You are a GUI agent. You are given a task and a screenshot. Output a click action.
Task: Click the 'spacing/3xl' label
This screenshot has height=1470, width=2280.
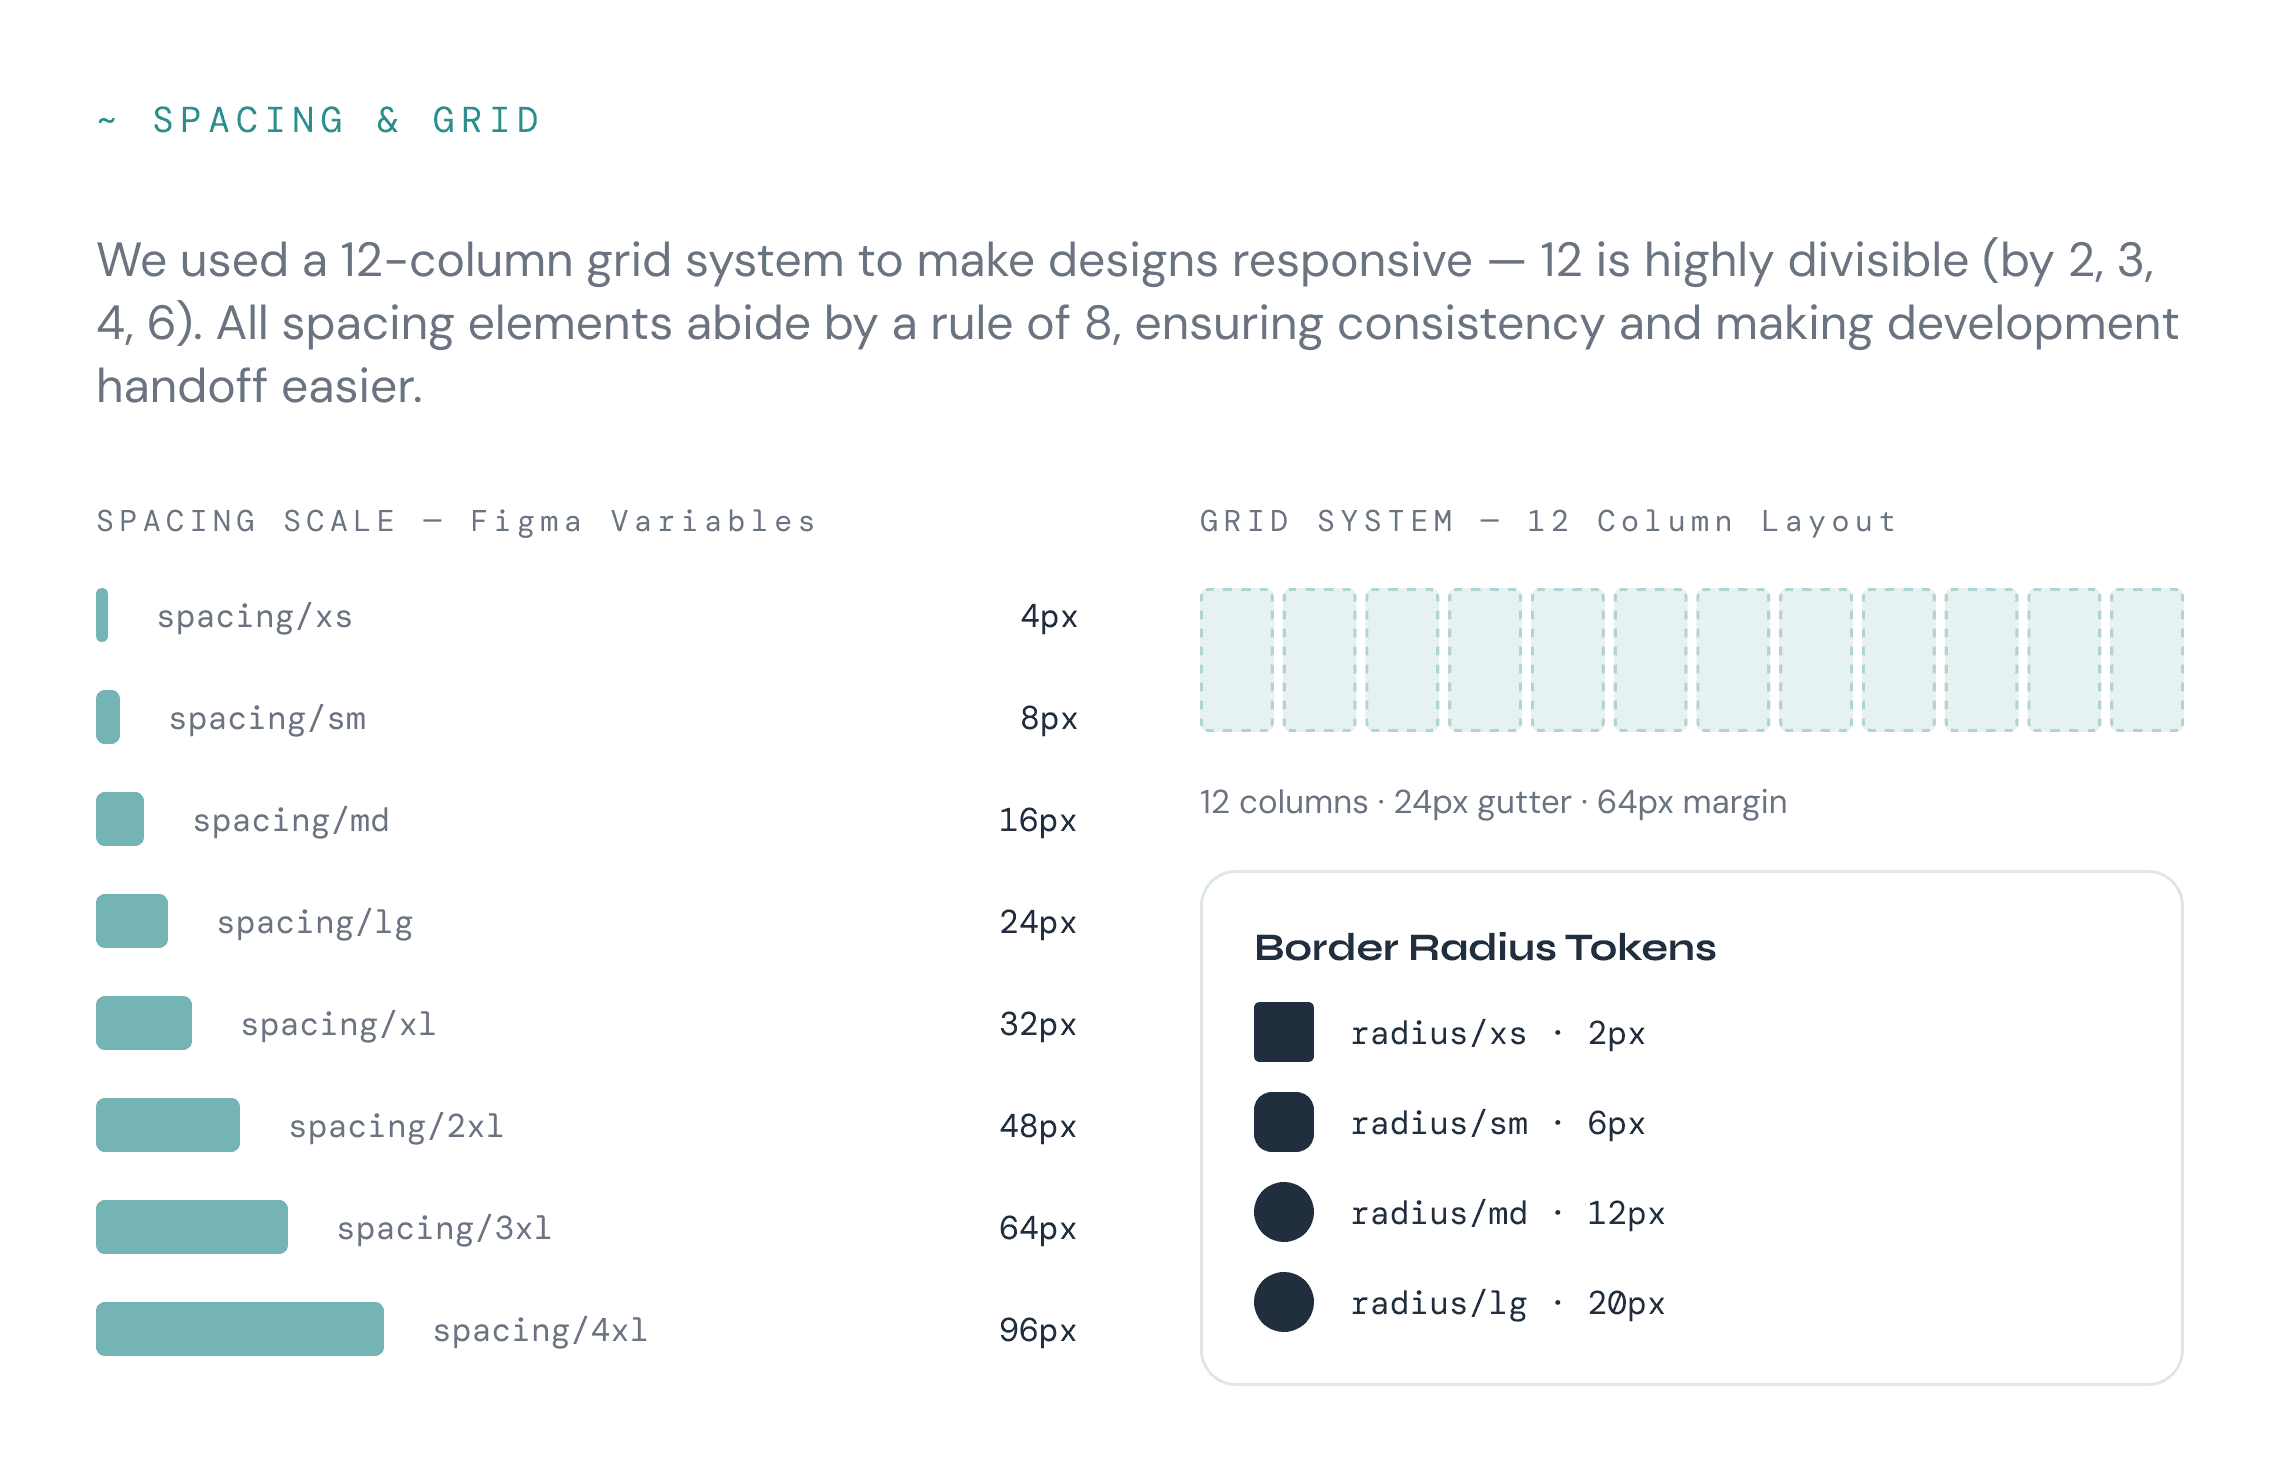tap(444, 1229)
